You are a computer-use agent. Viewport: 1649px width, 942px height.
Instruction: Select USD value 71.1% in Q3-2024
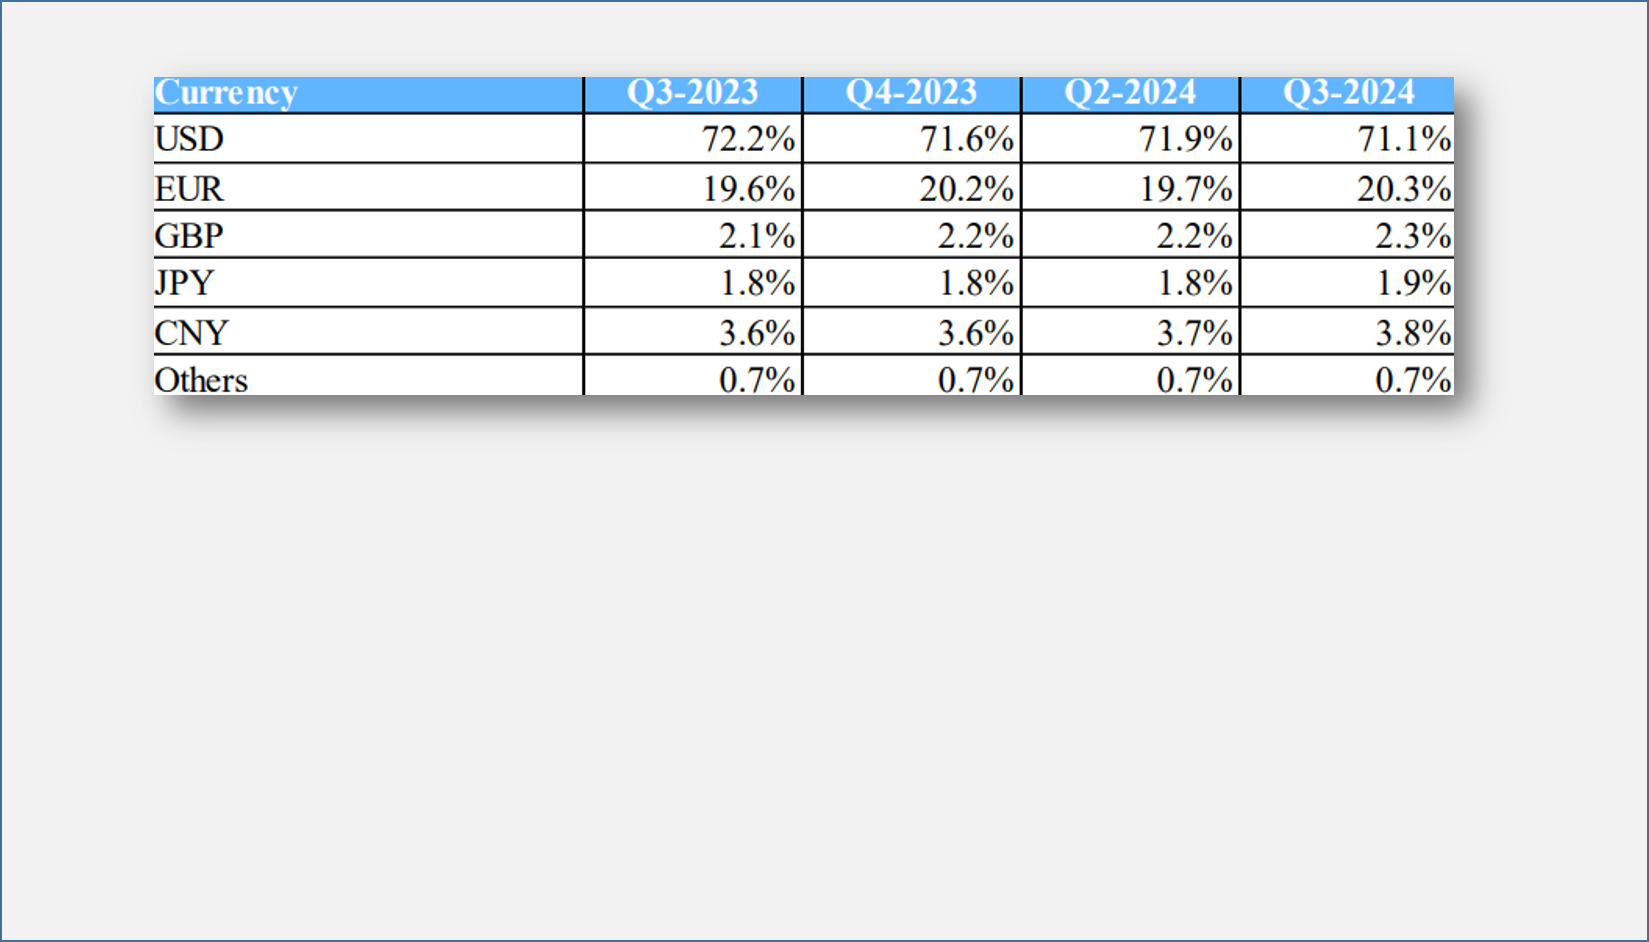click(1404, 139)
